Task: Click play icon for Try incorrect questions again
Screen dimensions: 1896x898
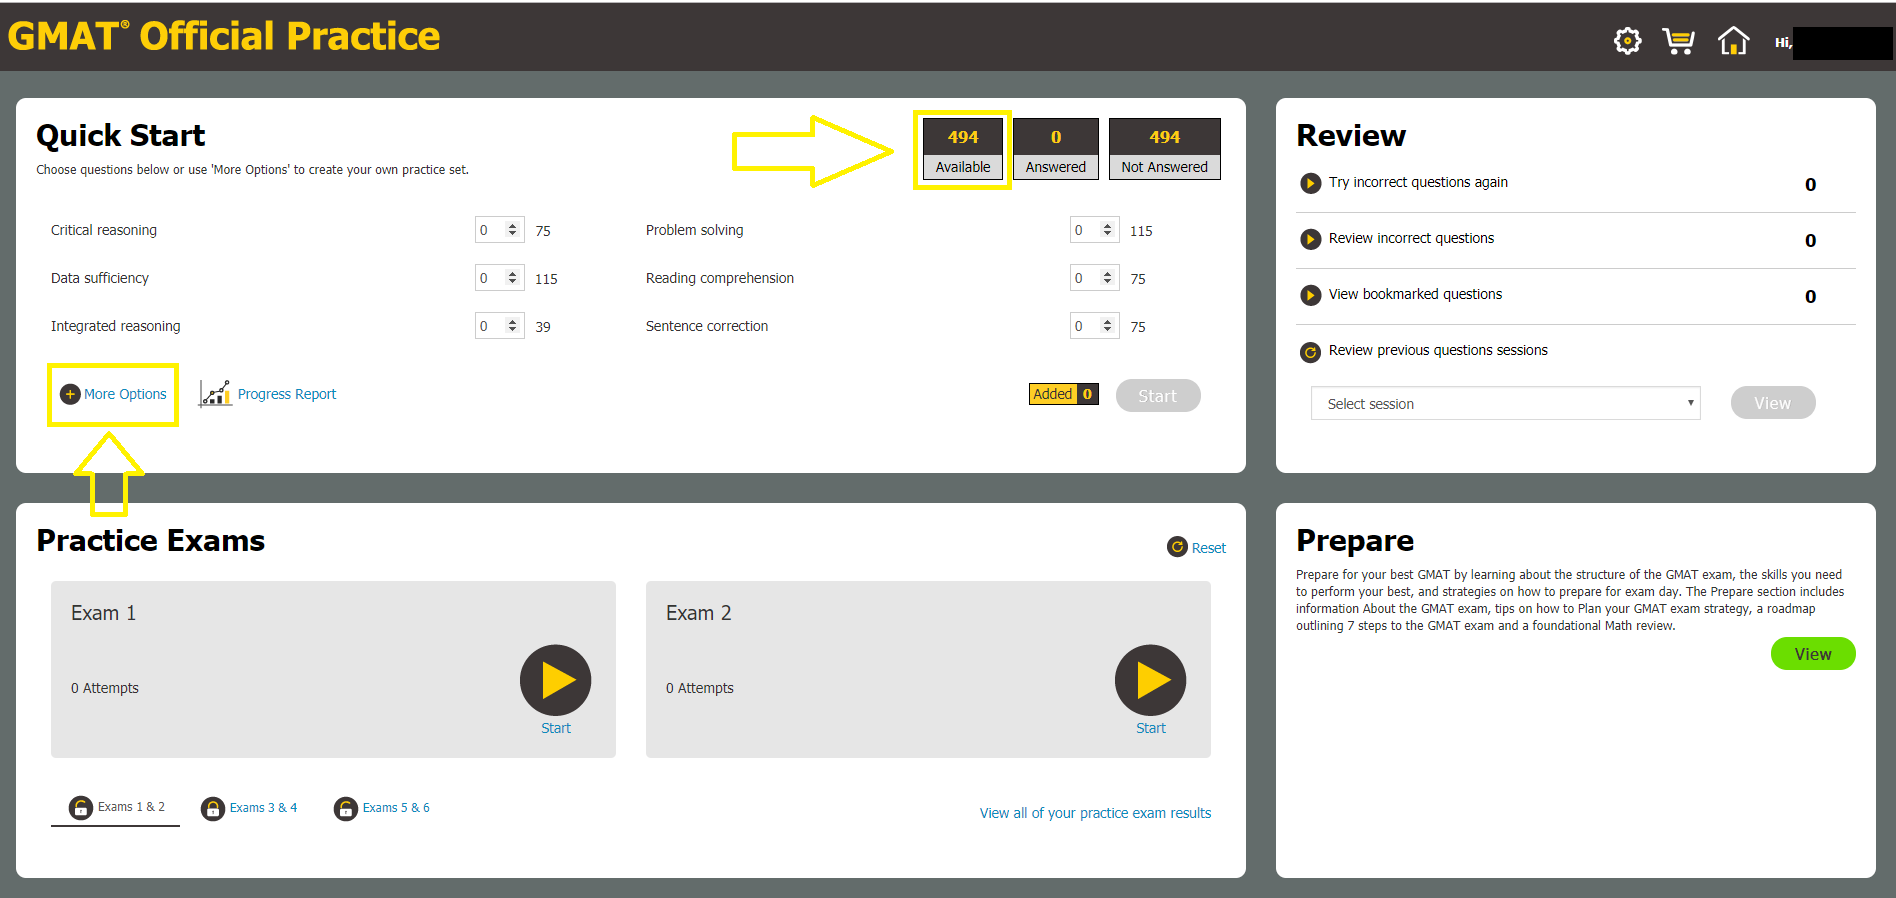Action: tap(1310, 183)
